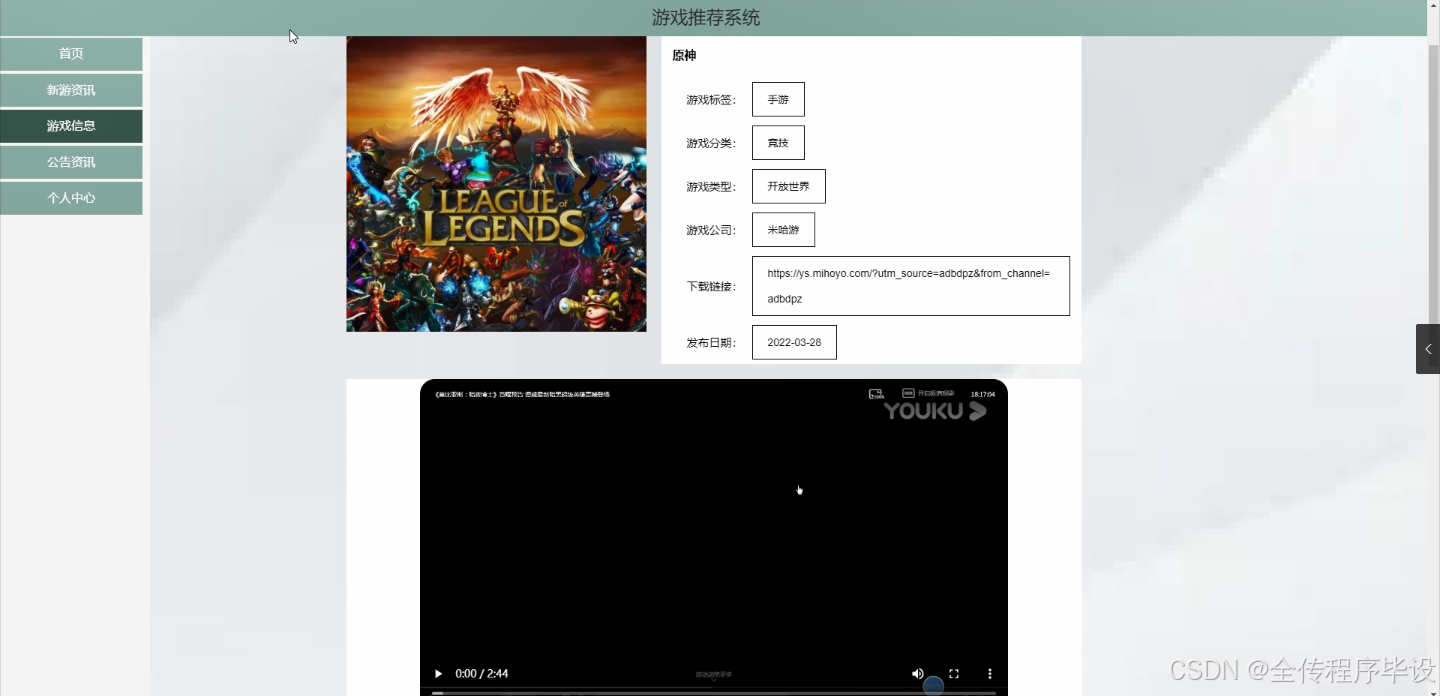Click the 游戏标签 label
Image resolution: width=1440 pixels, height=696 pixels.
pyautogui.click(x=711, y=100)
